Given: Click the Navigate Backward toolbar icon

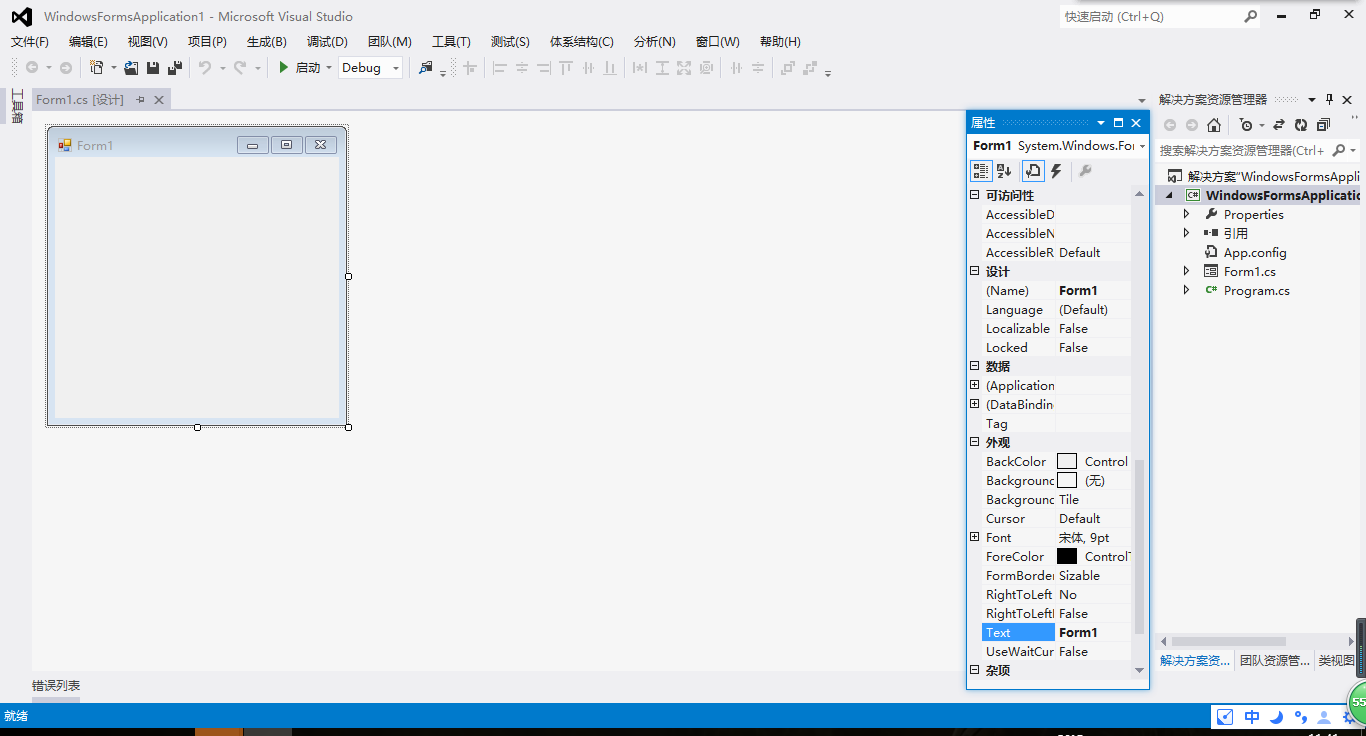Looking at the screenshot, I should click(32, 68).
